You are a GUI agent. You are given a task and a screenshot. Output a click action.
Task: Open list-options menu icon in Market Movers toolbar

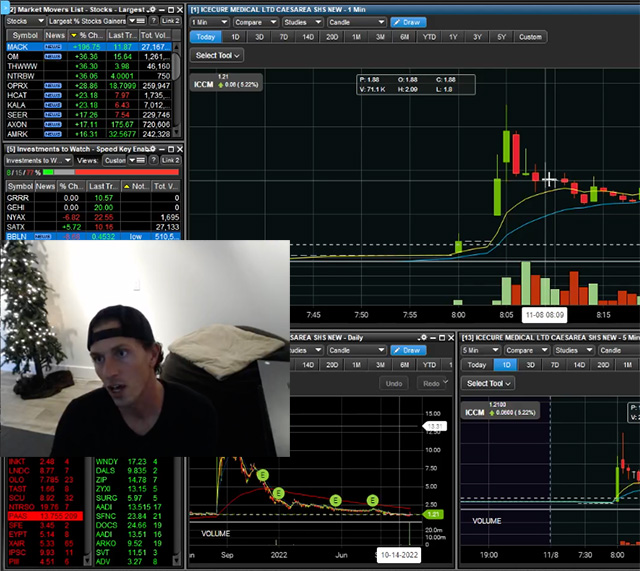[x=138, y=21]
